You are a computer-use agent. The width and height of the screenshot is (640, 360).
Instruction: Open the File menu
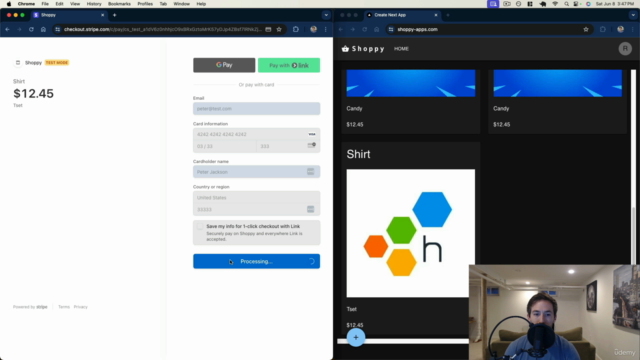pyautogui.click(x=45, y=4)
